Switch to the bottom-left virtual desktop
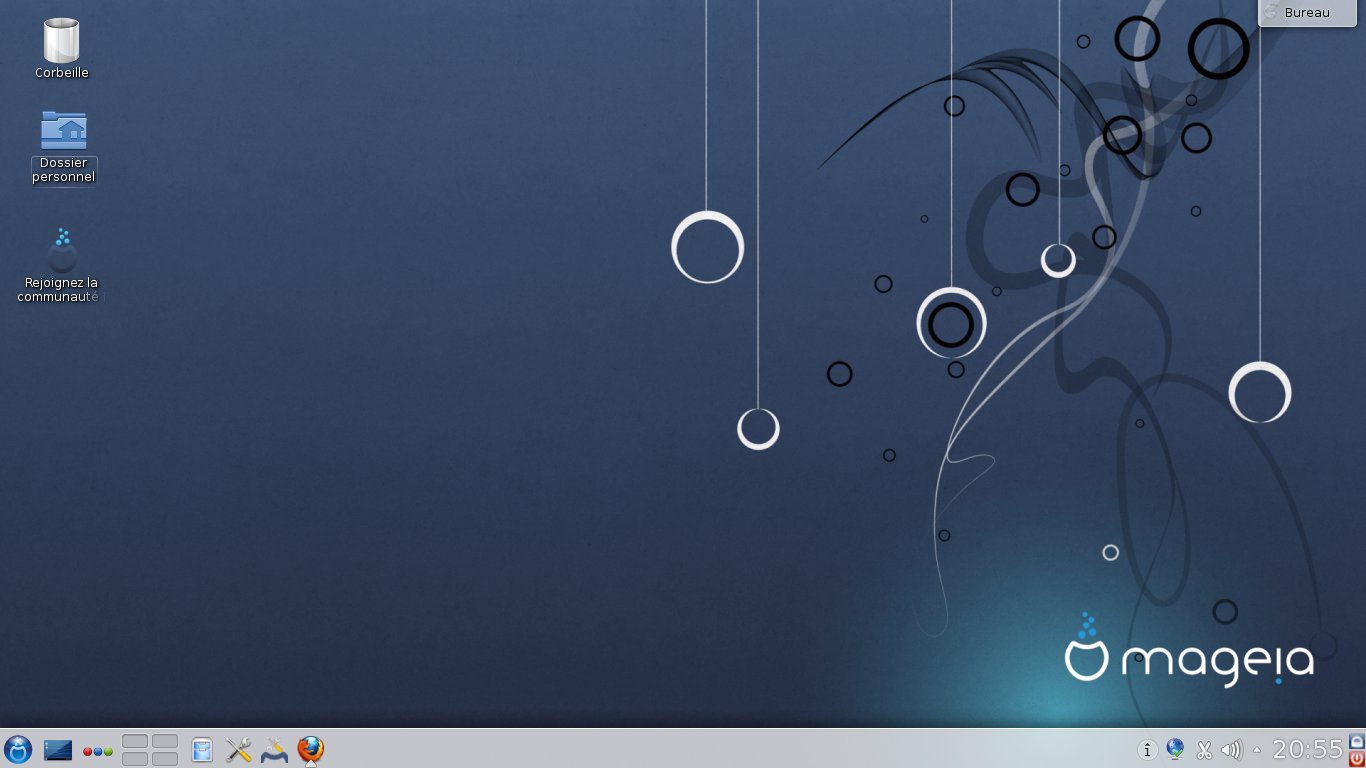This screenshot has width=1366, height=768. coord(135,759)
